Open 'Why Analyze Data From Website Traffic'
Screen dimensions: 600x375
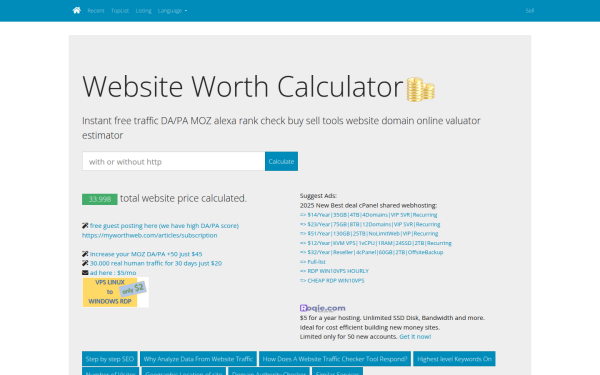coord(198,359)
